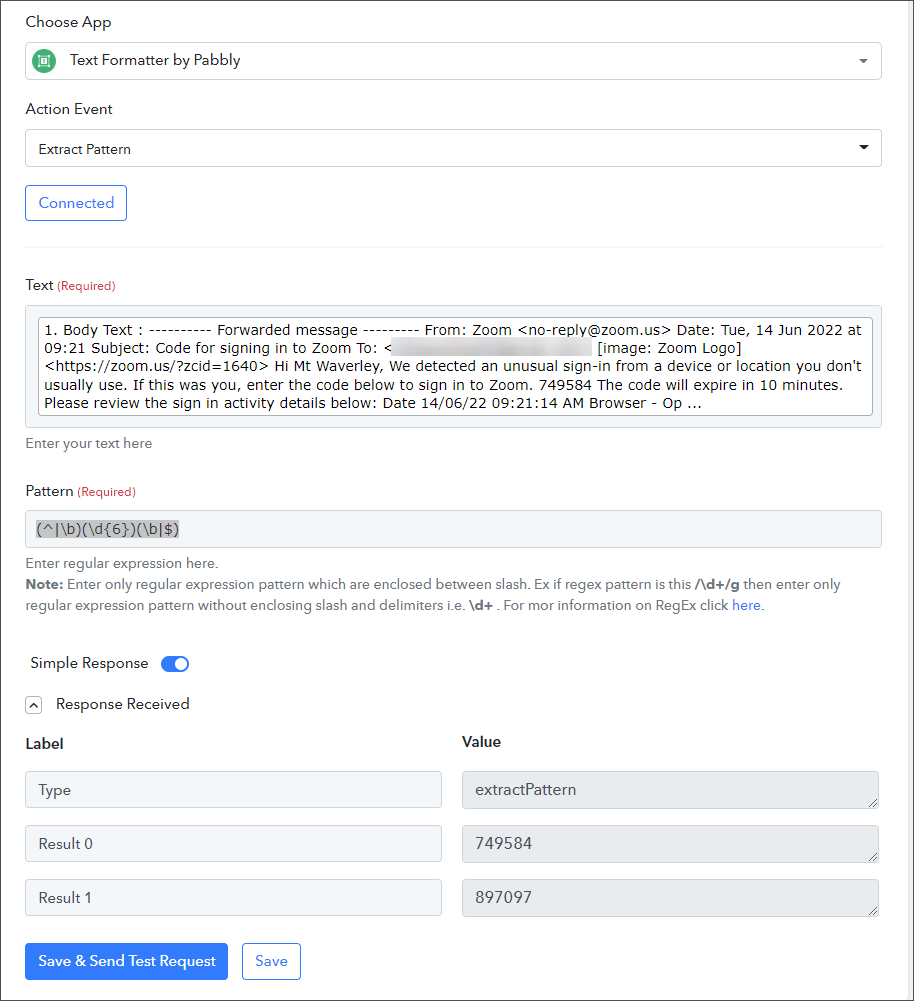
Task: Open the Action Event Extract Pattern dropdown
Action: (x=453, y=148)
